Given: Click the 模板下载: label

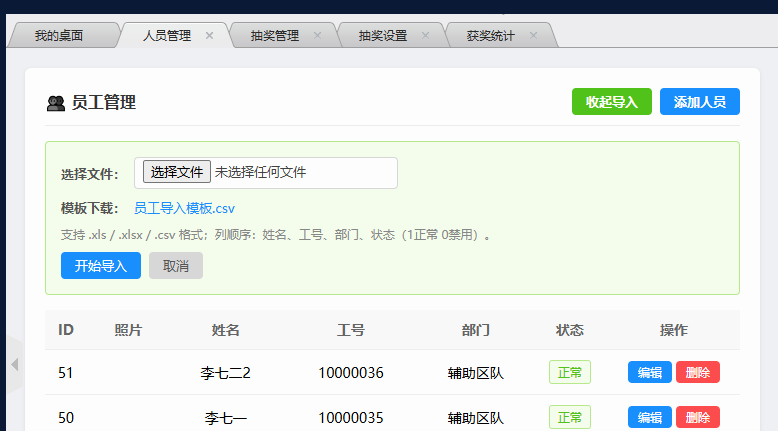Looking at the screenshot, I should [x=89, y=208].
